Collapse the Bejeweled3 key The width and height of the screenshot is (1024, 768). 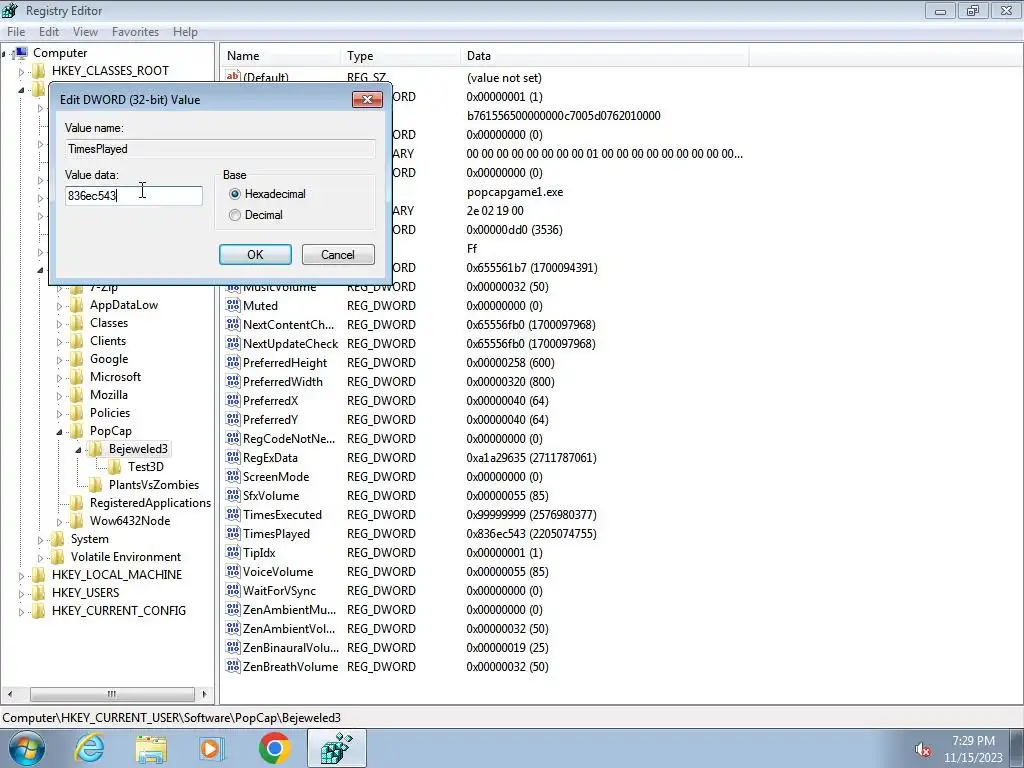[x=78, y=449]
